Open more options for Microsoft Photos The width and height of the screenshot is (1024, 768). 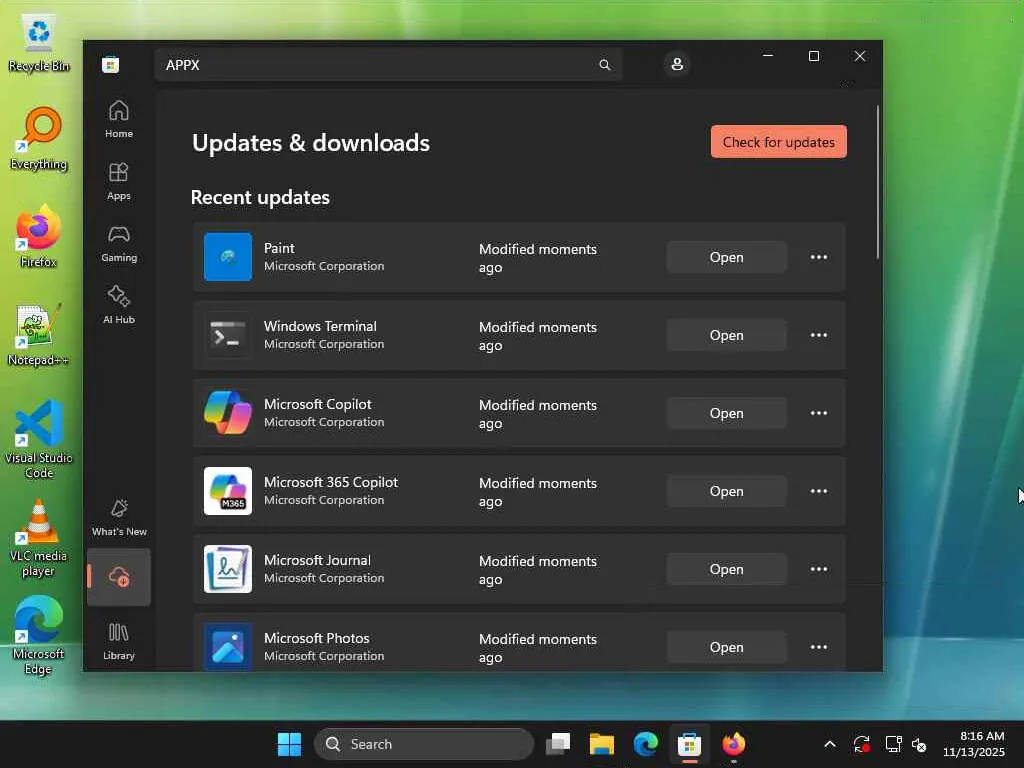tap(819, 647)
